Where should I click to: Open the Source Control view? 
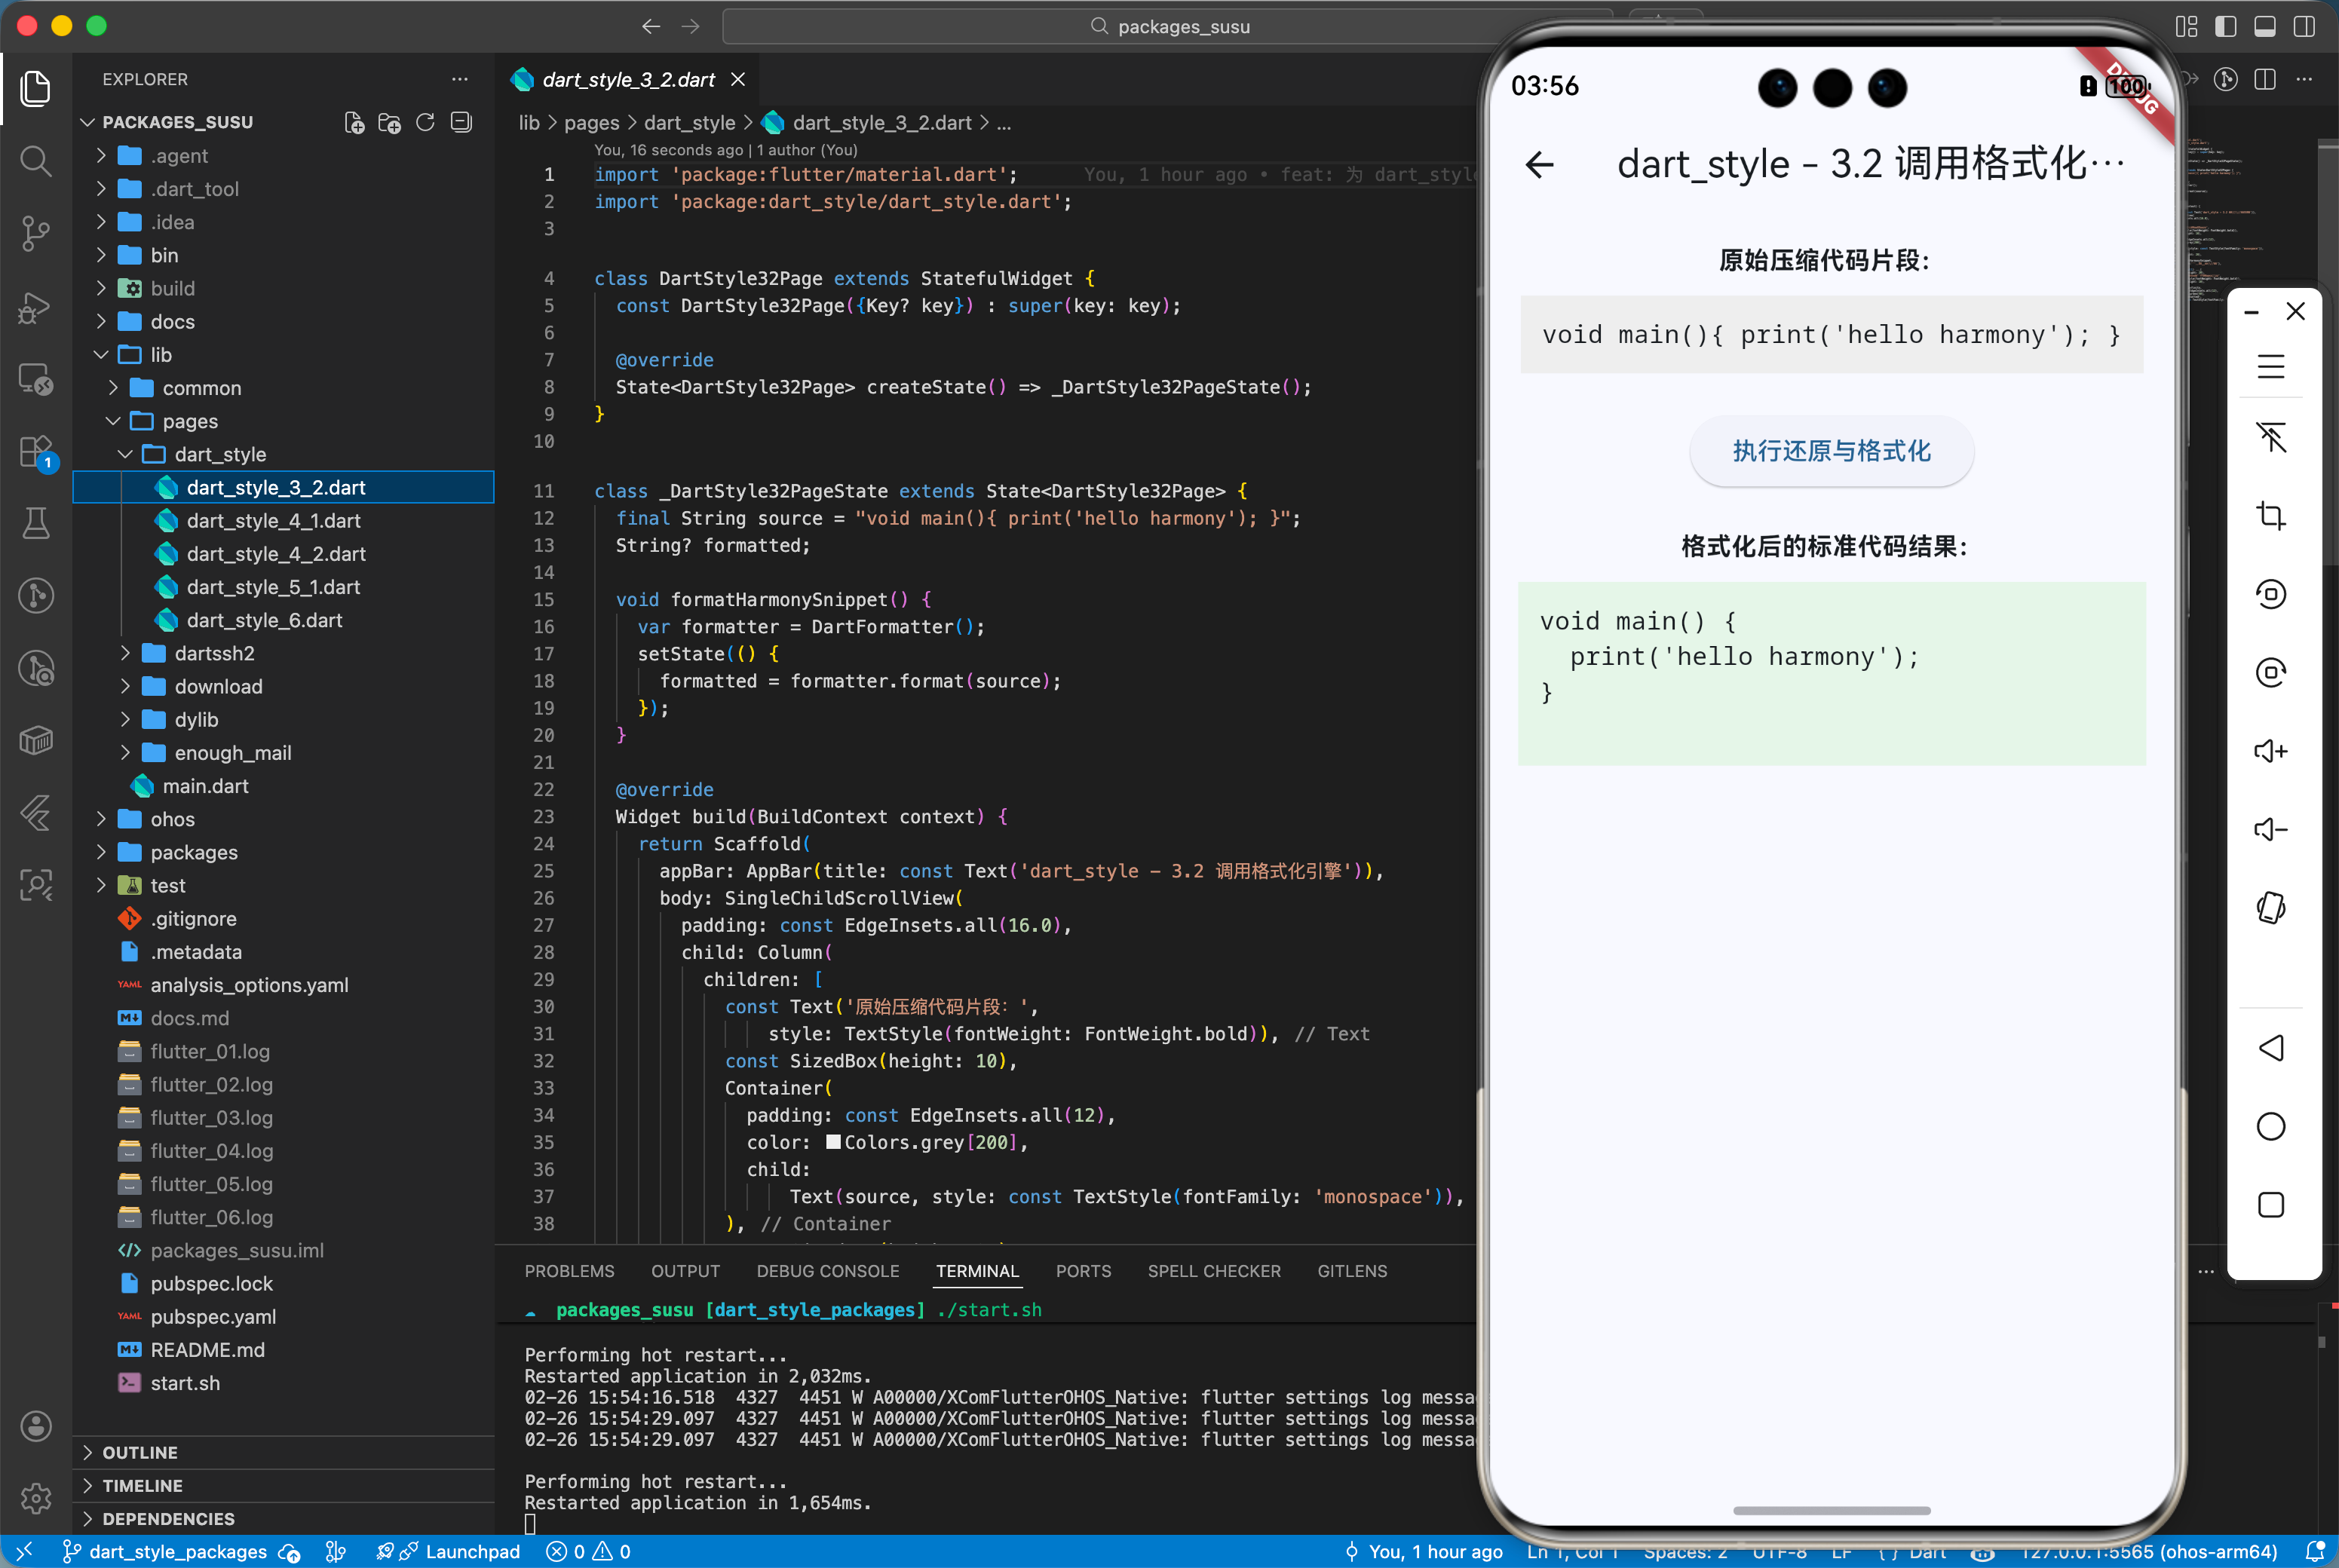tap(36, 234)
